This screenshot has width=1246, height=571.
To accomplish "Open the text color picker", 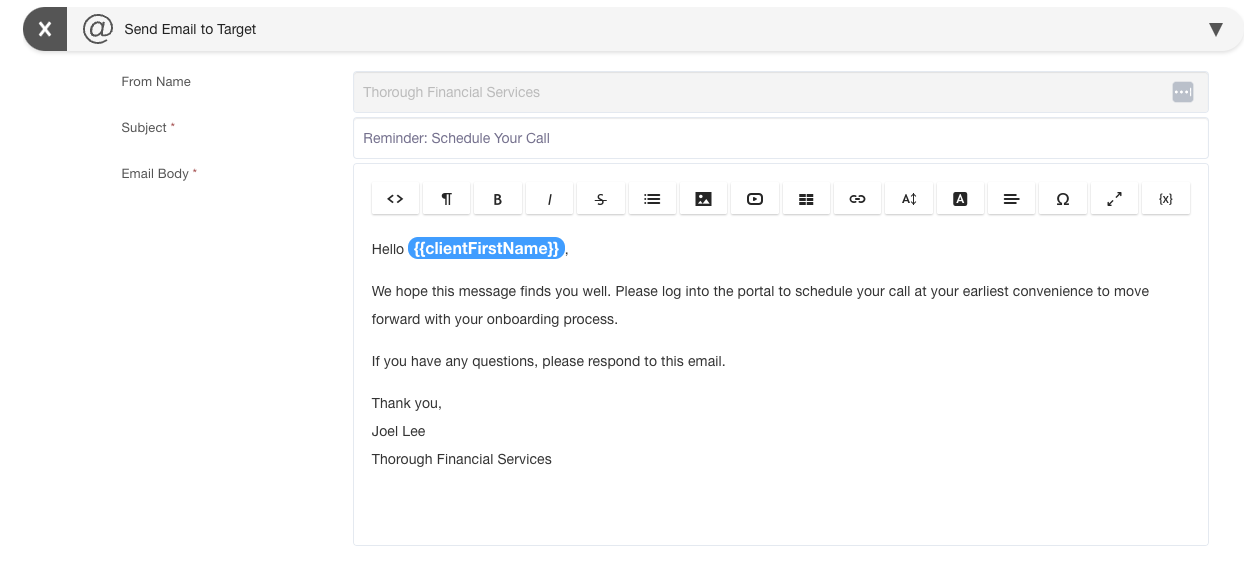I will [x=960, y=199].
